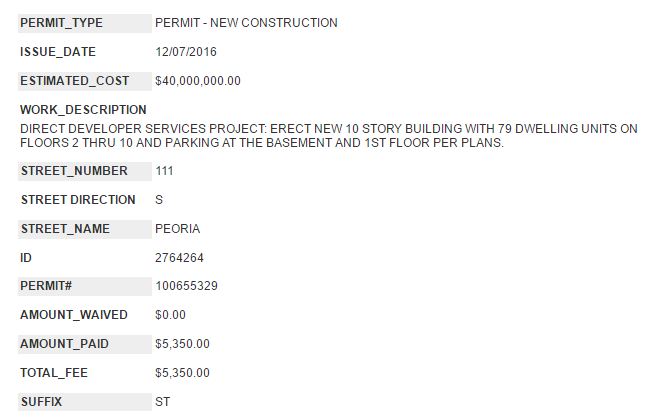The width and height of the screenshot is (654, 417).
Task: Click the $40,000,000.00 estimated cost value
Action: coord(198,81)
